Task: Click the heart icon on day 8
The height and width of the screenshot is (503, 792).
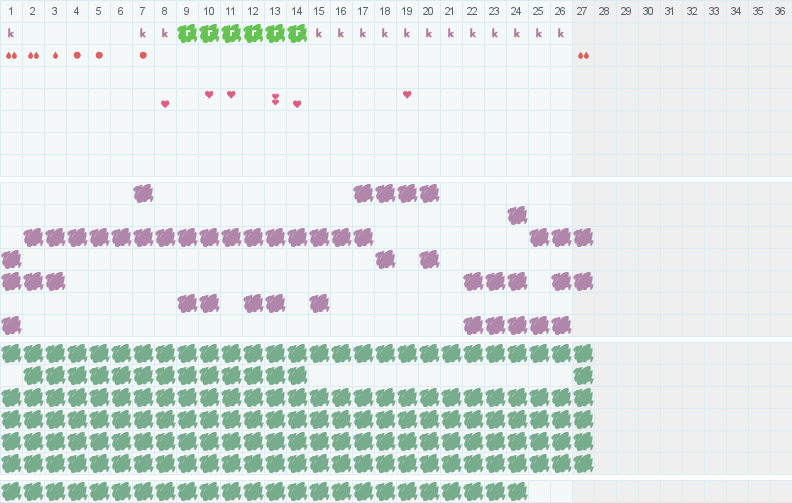Action: tap(165, 104)
